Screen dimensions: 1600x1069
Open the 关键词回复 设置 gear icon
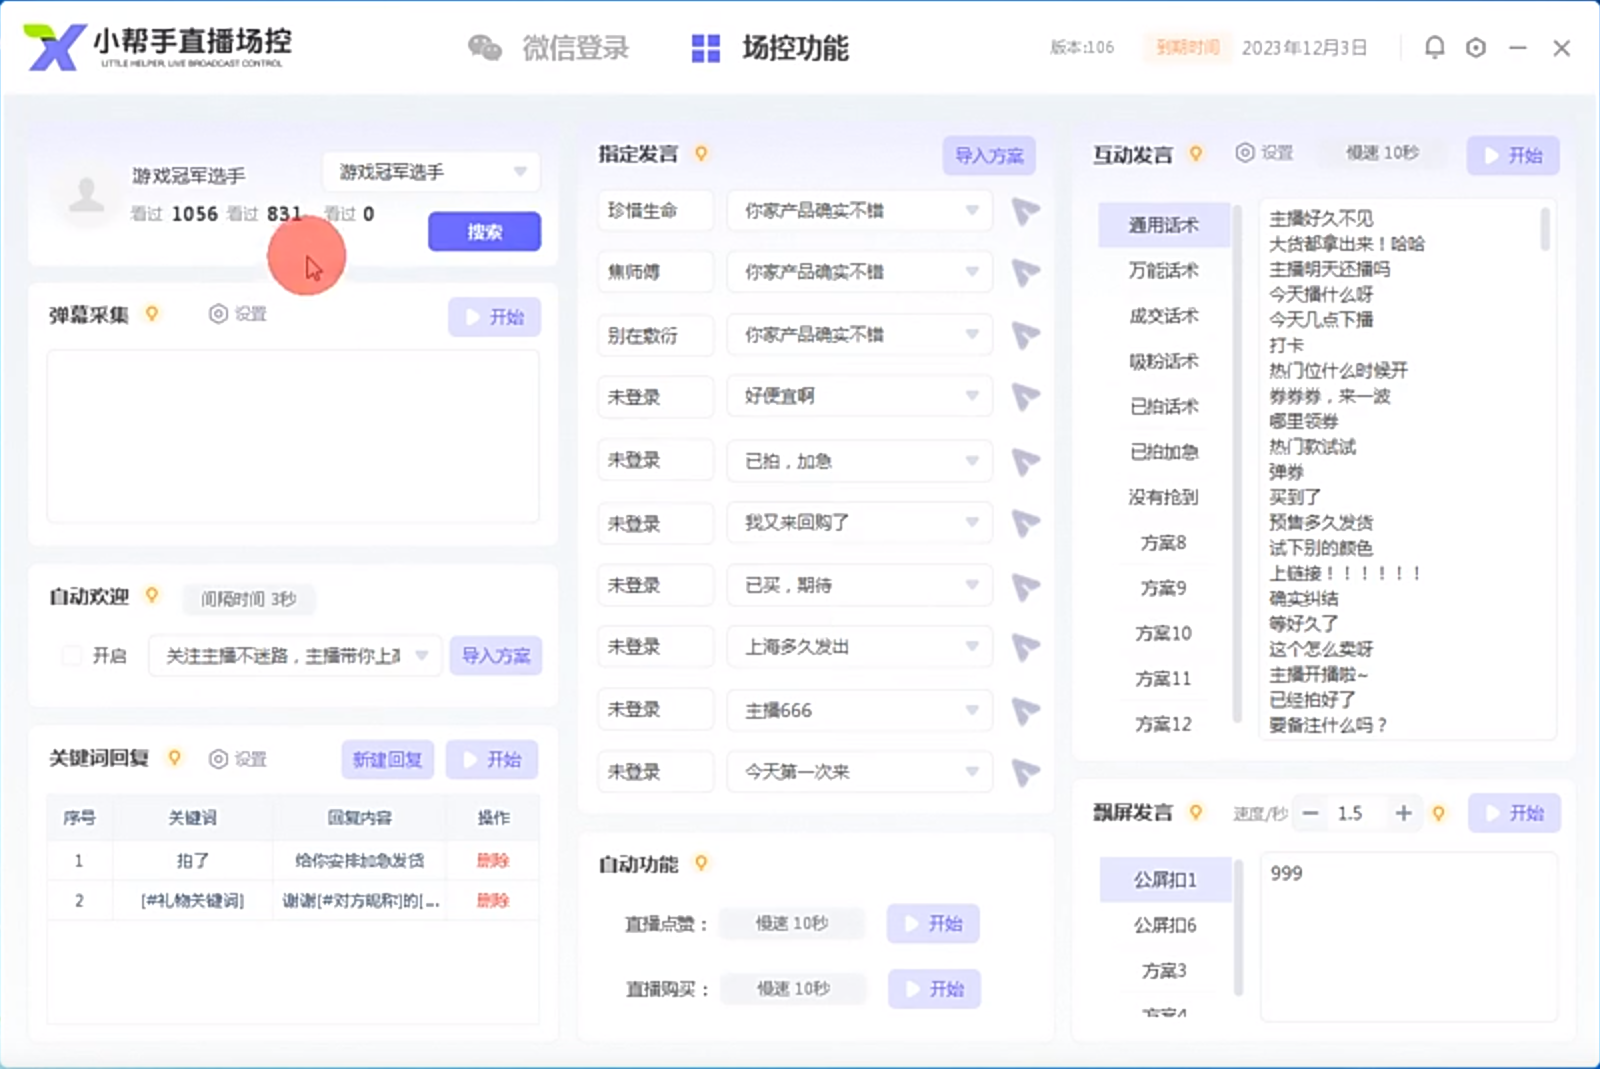point(218,759)
